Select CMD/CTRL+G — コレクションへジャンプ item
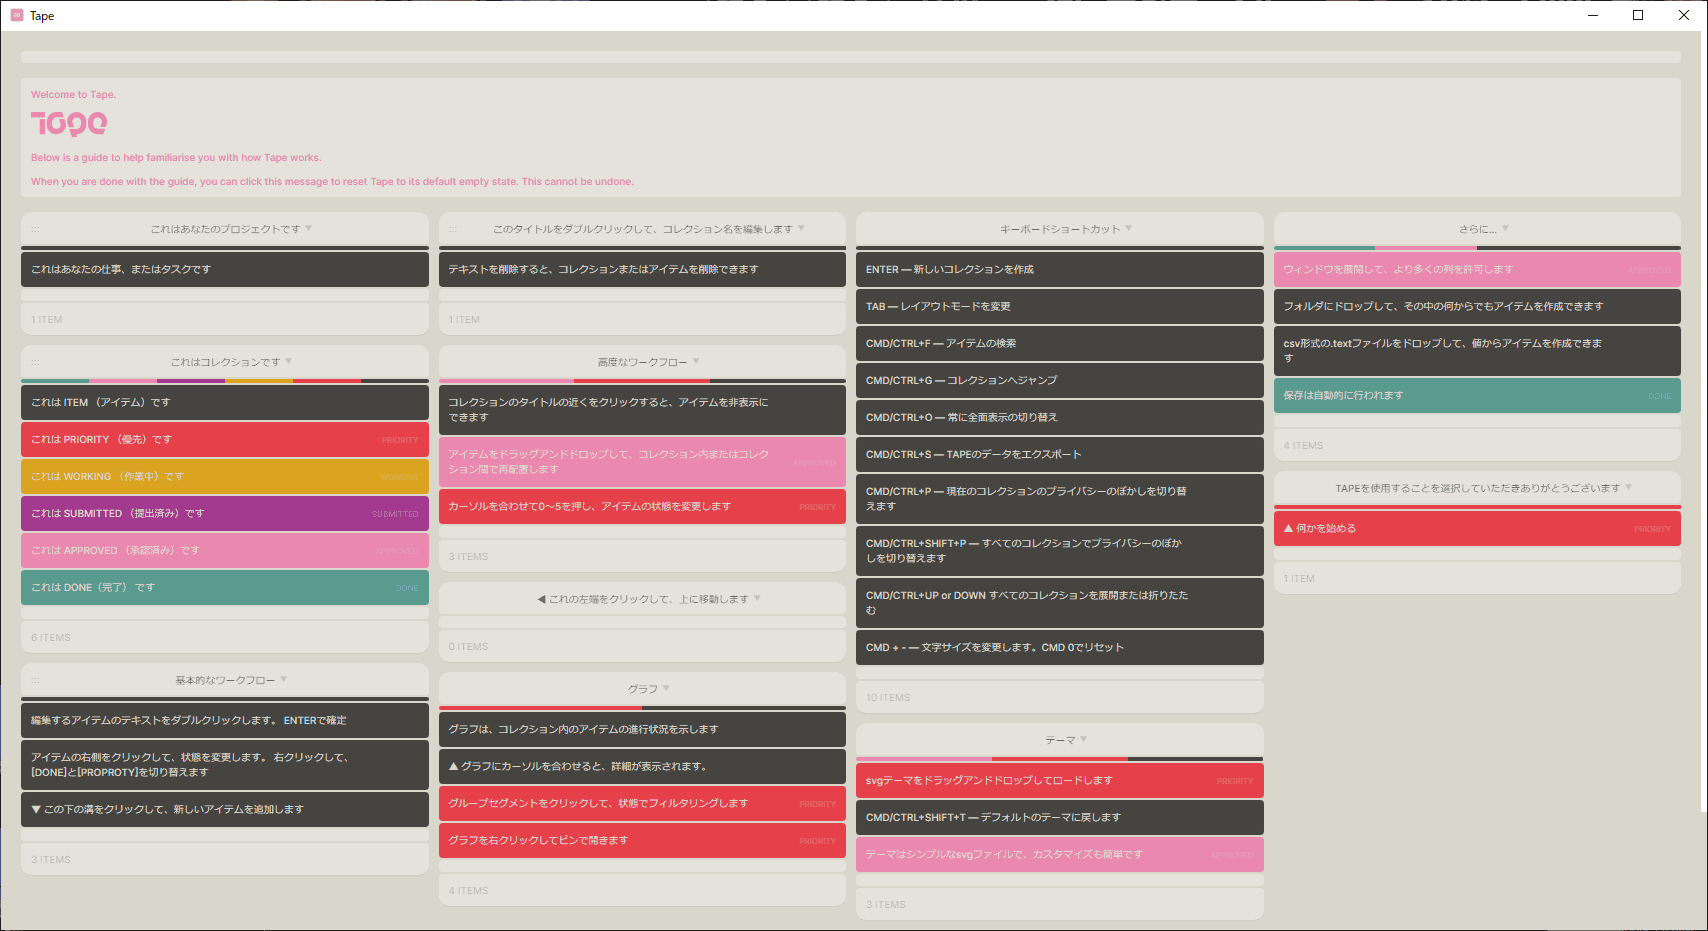Image resolution: width=1708 pixels, height=931 pixels. click(1060, 380)
